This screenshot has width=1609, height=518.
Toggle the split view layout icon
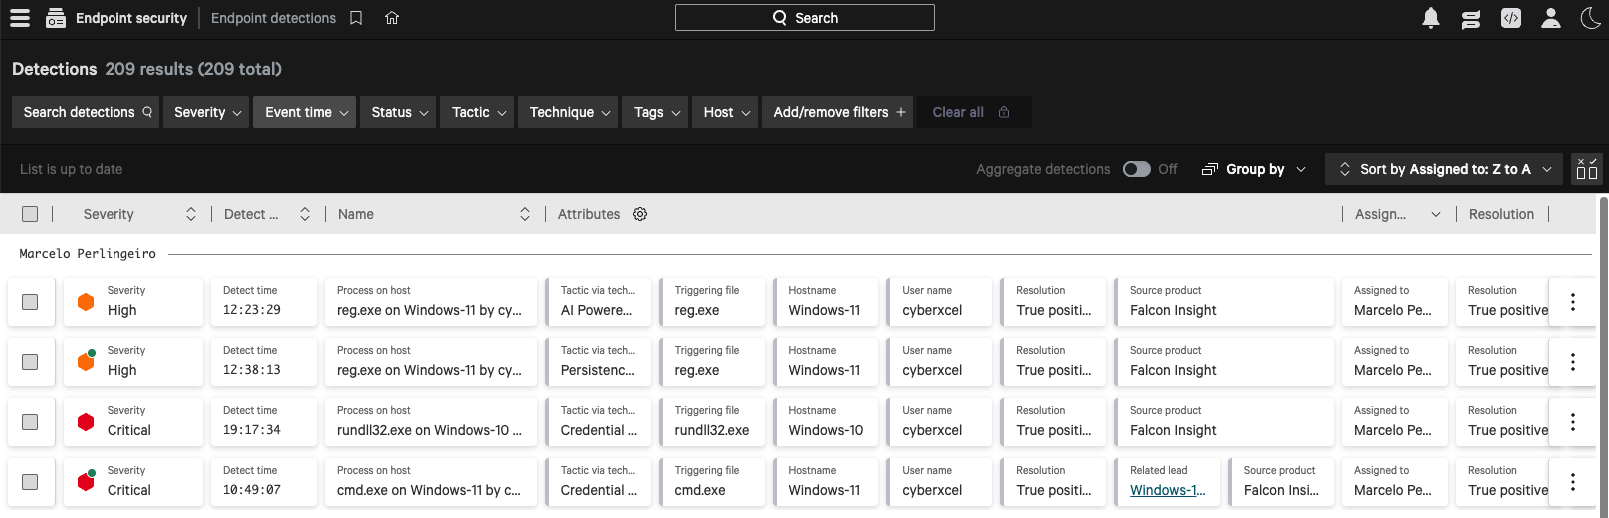(1587, 169)
